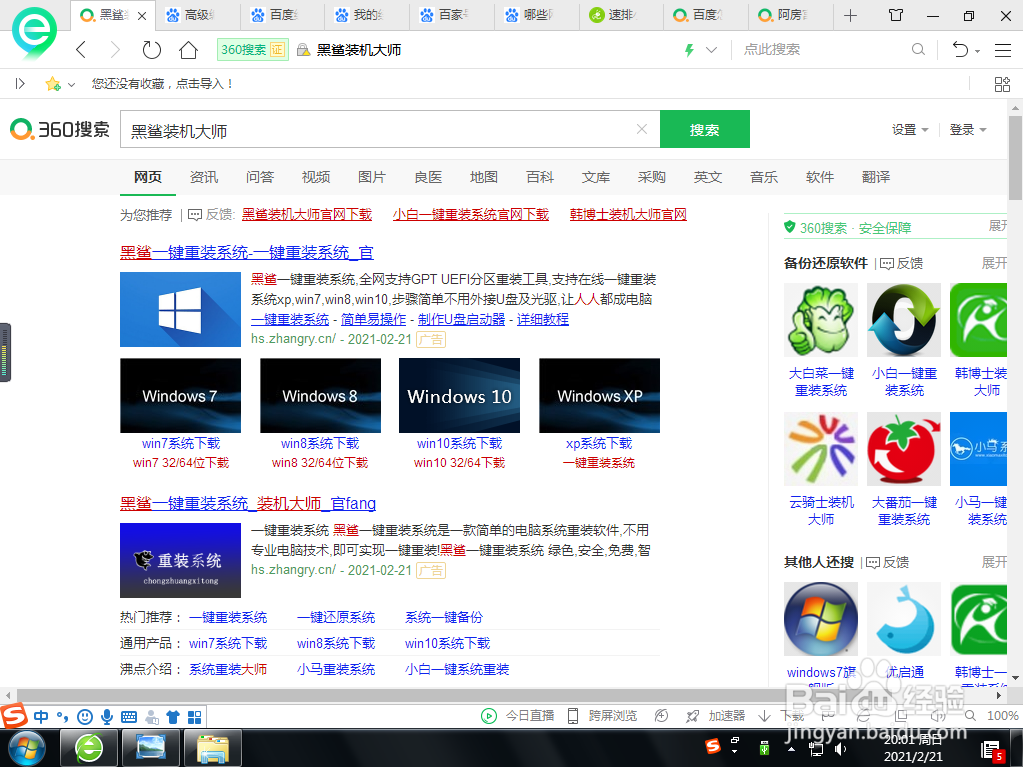Open the skin shirt icon in the title bar
The height and width of the screenshot is (767, 1023).
tap(896, 15)
